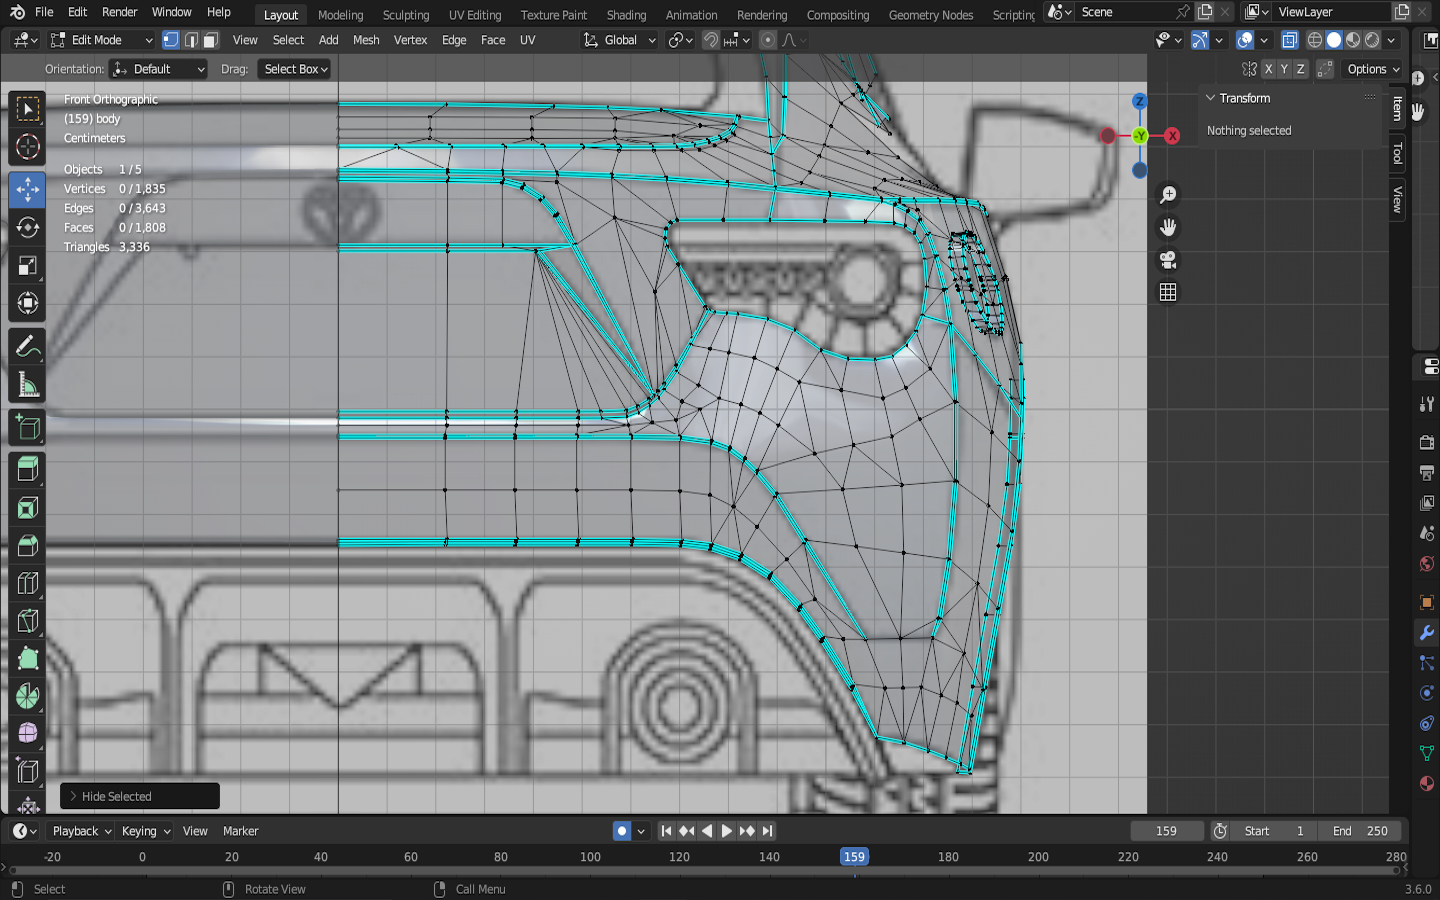Viewport: 1440px width, 900px height.
Task: Toggle auto keying record button
Action: [622, 831]
